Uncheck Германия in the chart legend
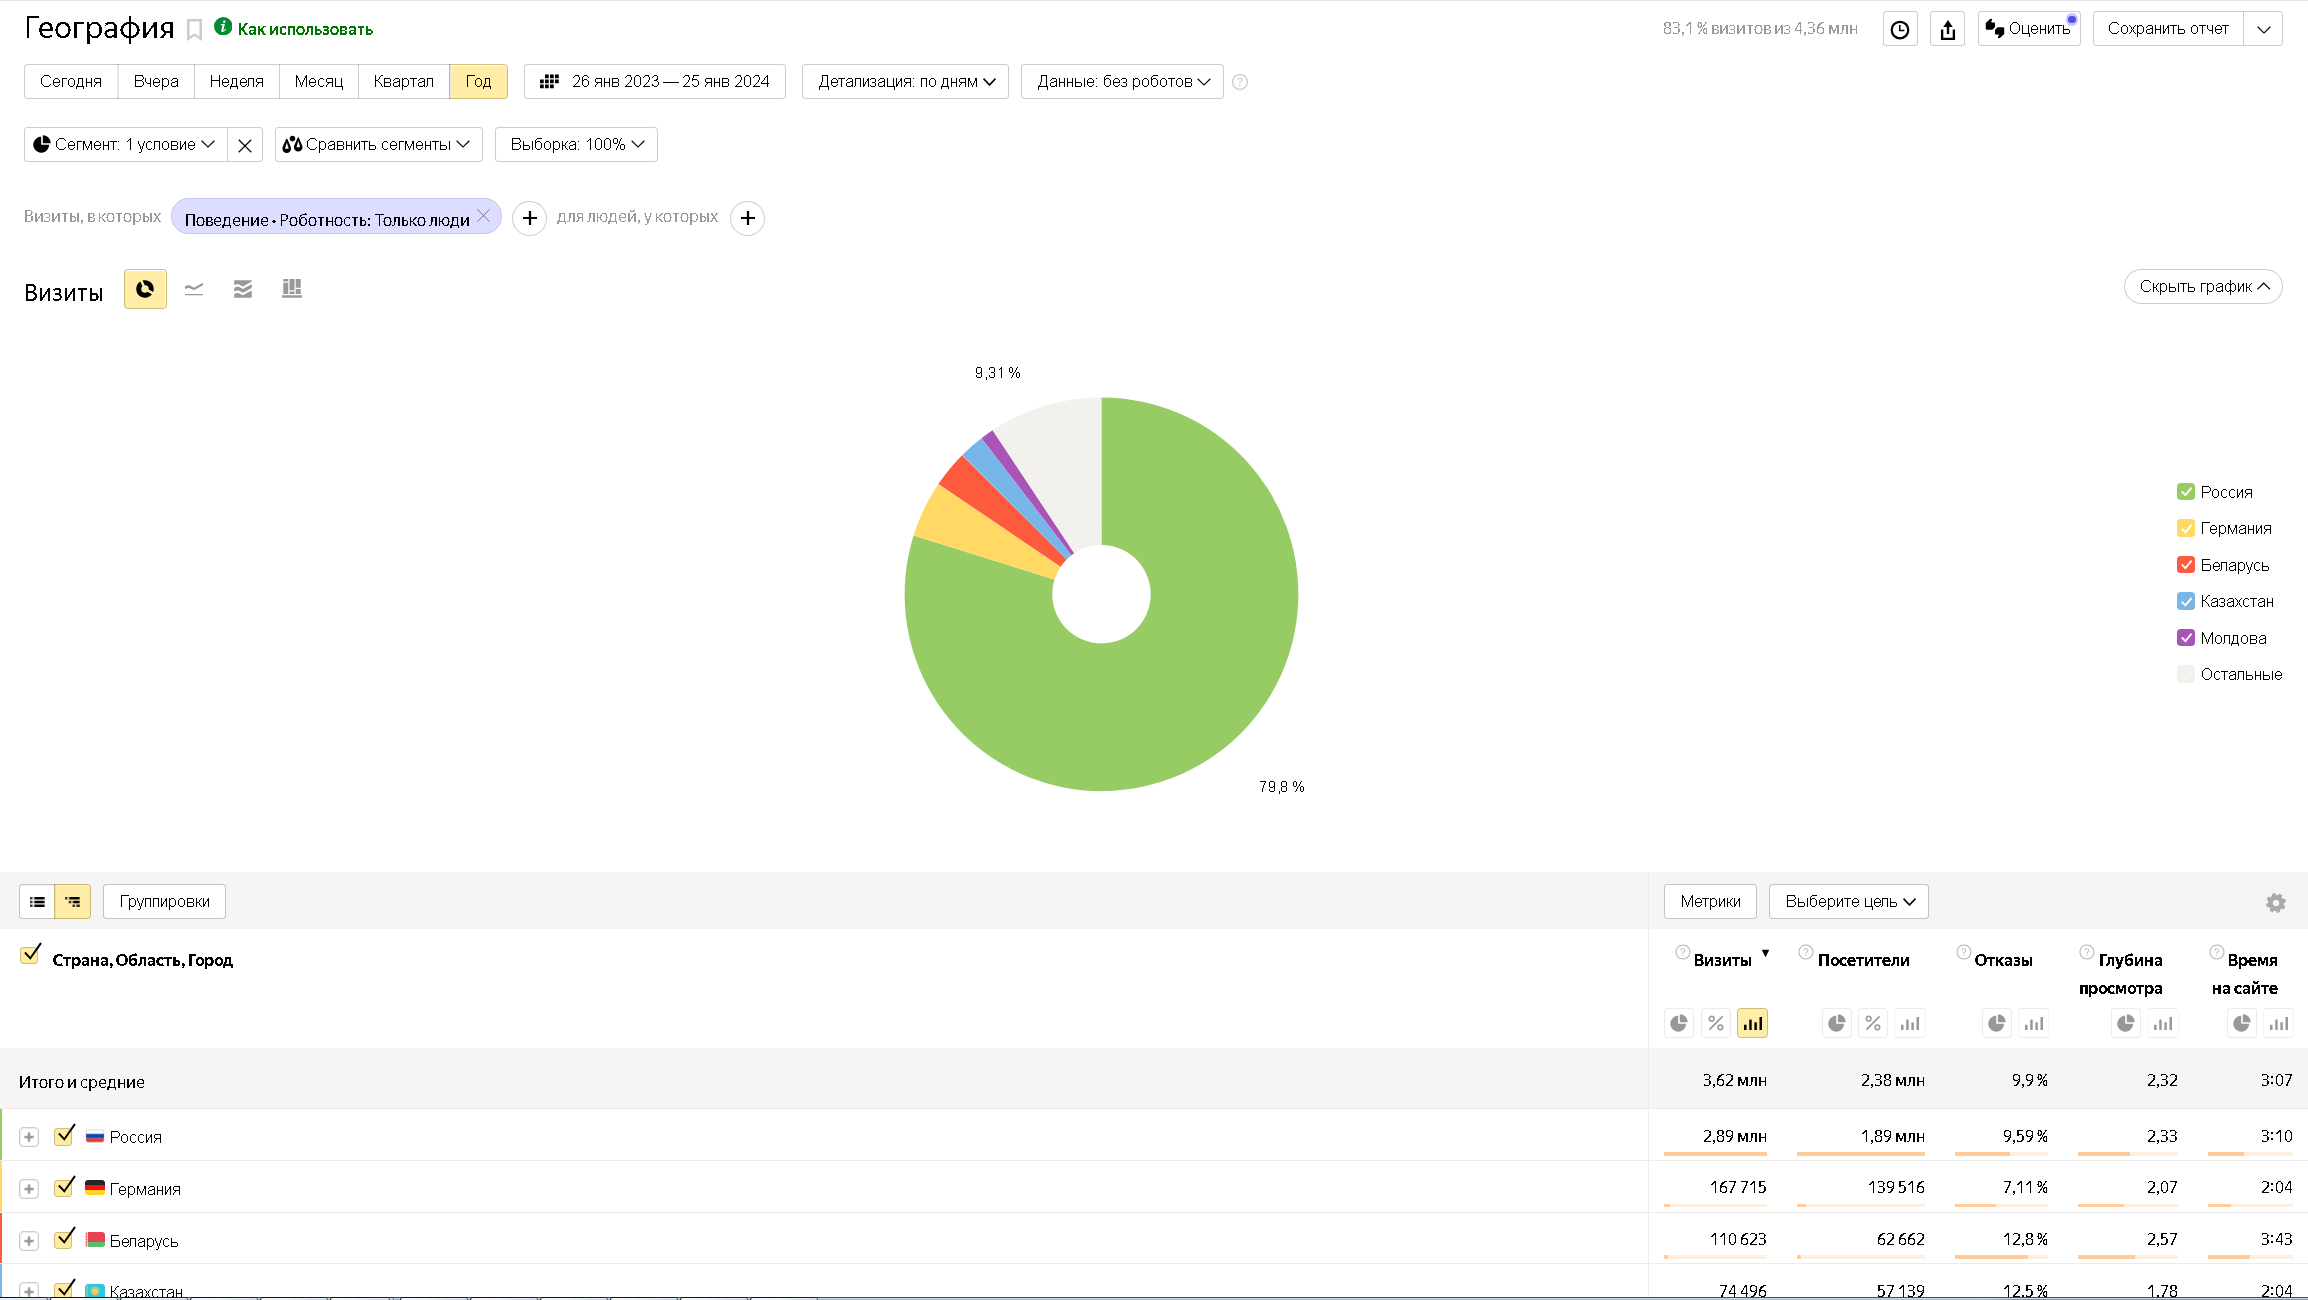 (2186, 529)
